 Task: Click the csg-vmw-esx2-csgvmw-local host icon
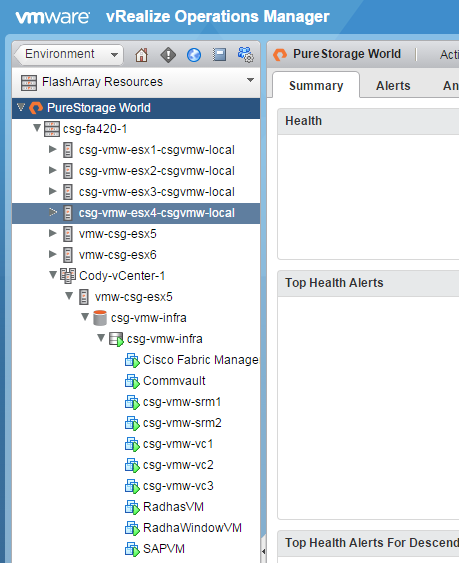pyautogui.click(x=68, y=171)
